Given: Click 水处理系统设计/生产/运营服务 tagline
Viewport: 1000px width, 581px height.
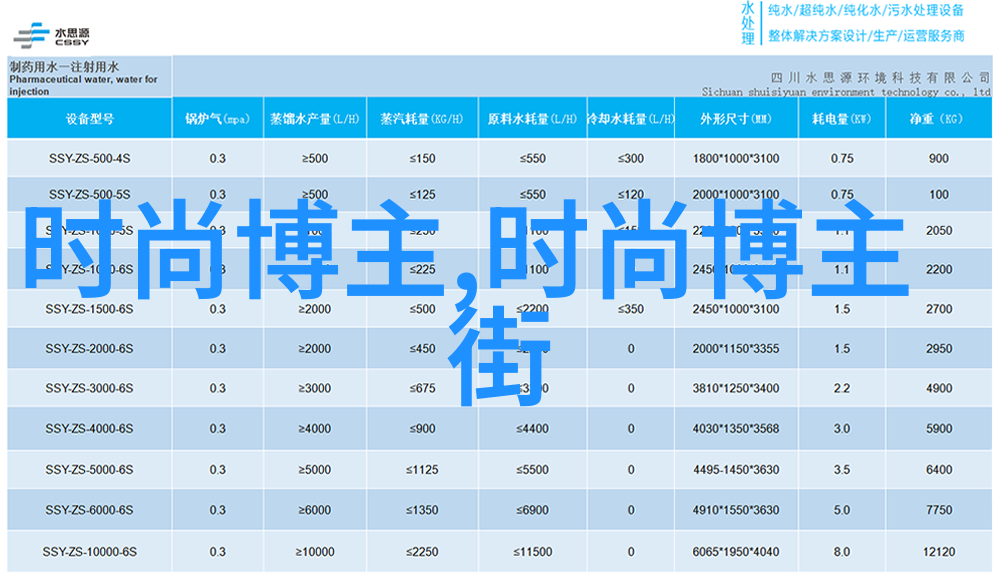Looking at the screenshot, I should coord(866,36).
